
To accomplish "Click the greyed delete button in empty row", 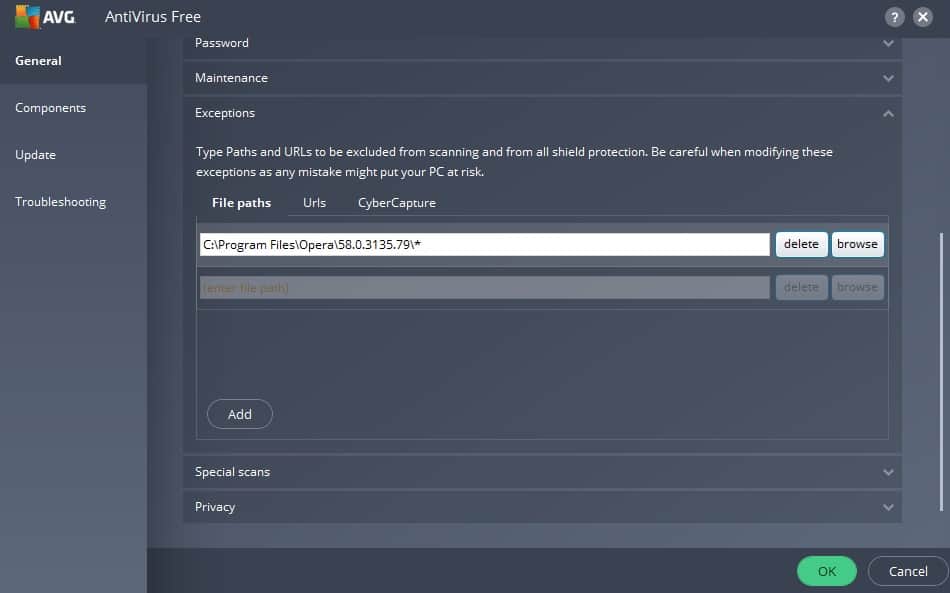I will 802,287.
